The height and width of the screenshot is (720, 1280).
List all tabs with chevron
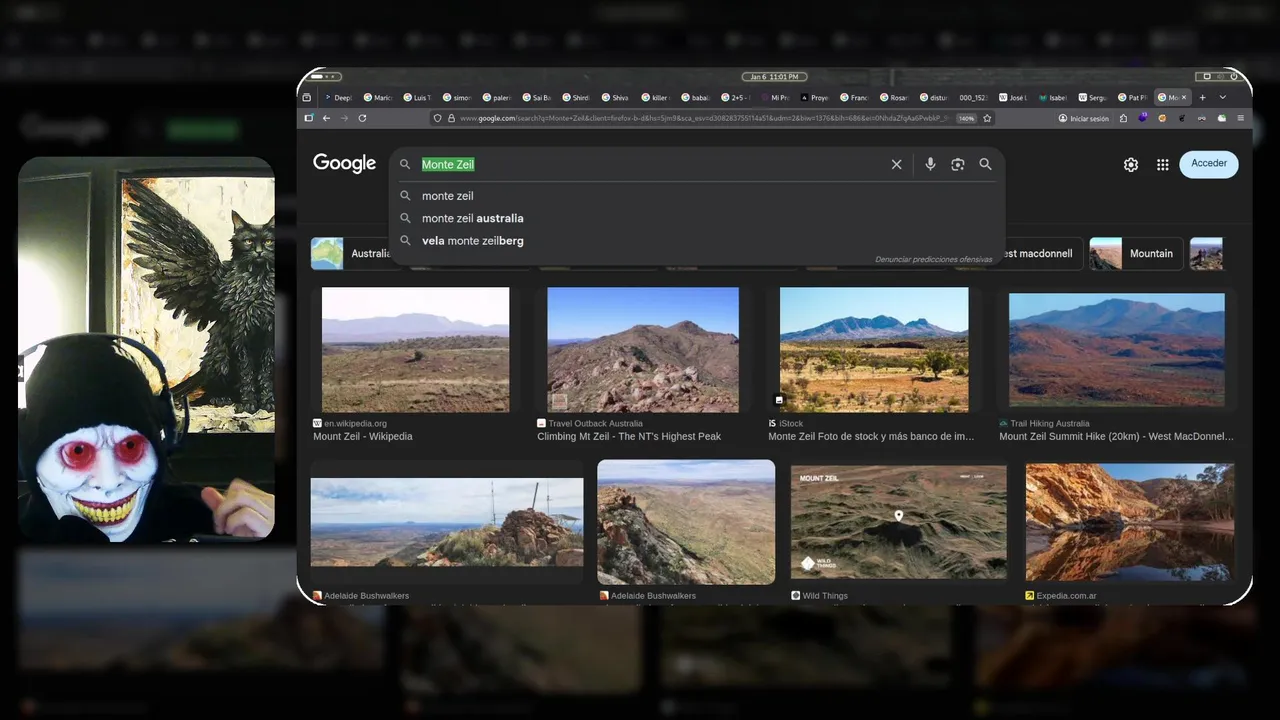pos(1222,98)
